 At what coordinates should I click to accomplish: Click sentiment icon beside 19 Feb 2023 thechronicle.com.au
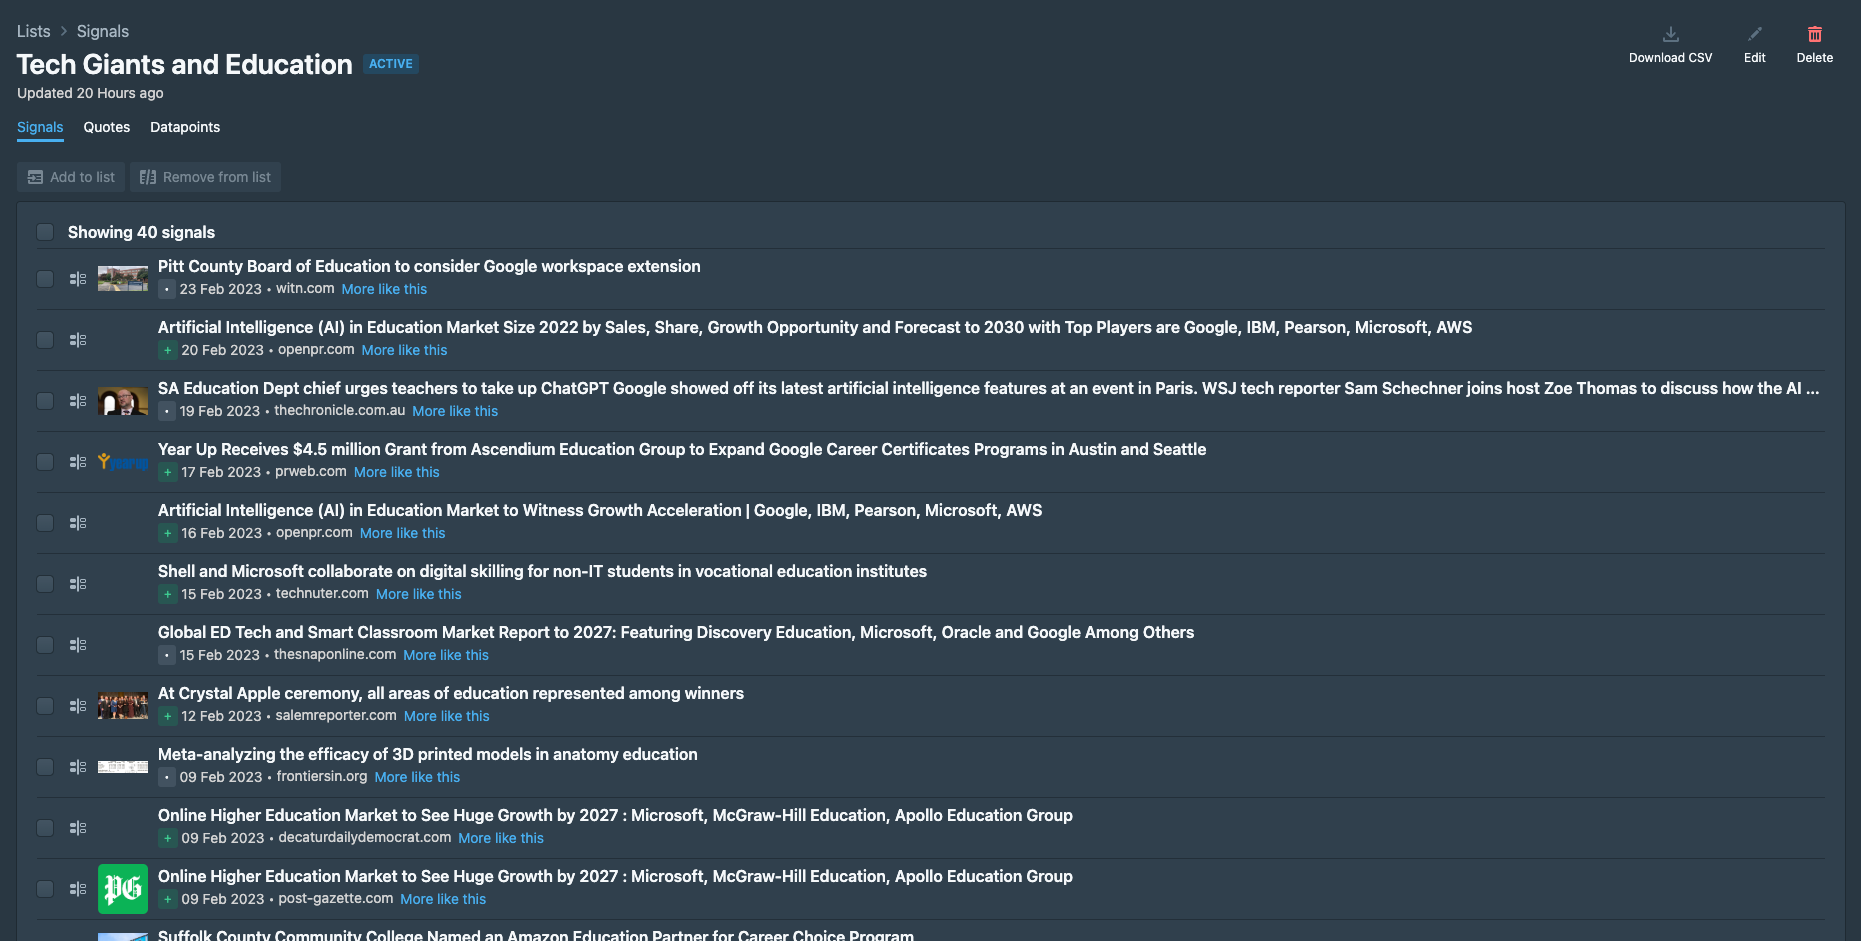pyautogui.click(x=167, y=411)
